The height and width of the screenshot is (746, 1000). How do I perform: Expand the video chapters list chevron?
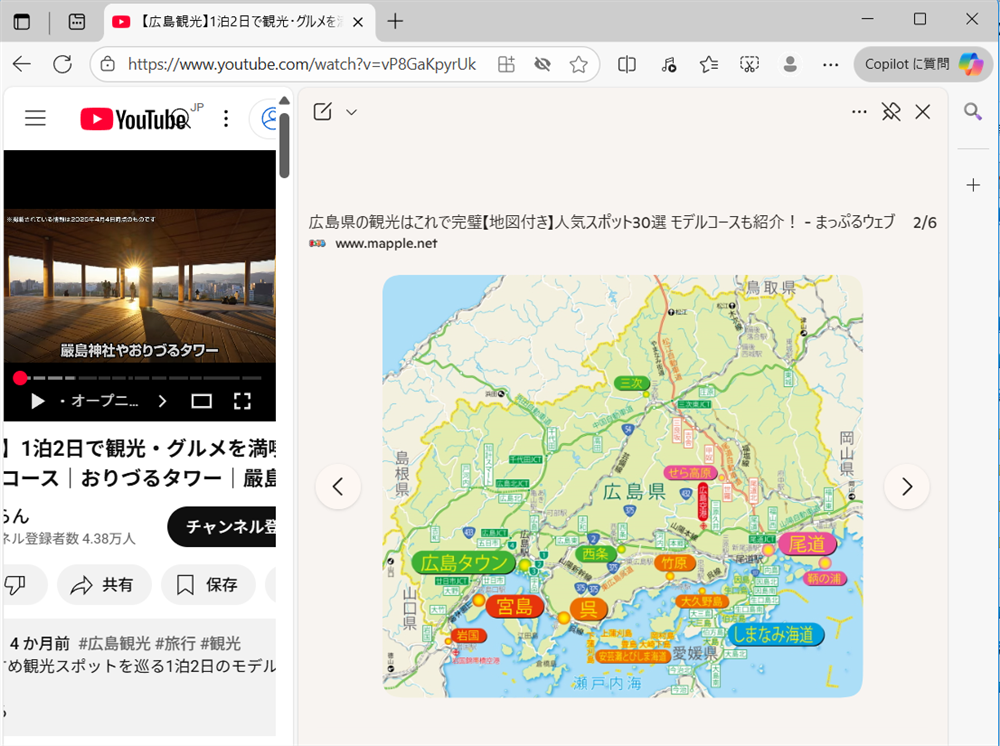pyautogui.click(x=162, y=399)
